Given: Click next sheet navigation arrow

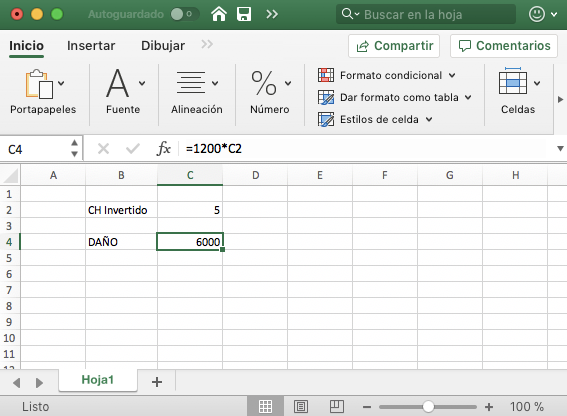Looking at the screenshot, I should tap(39, 382).
